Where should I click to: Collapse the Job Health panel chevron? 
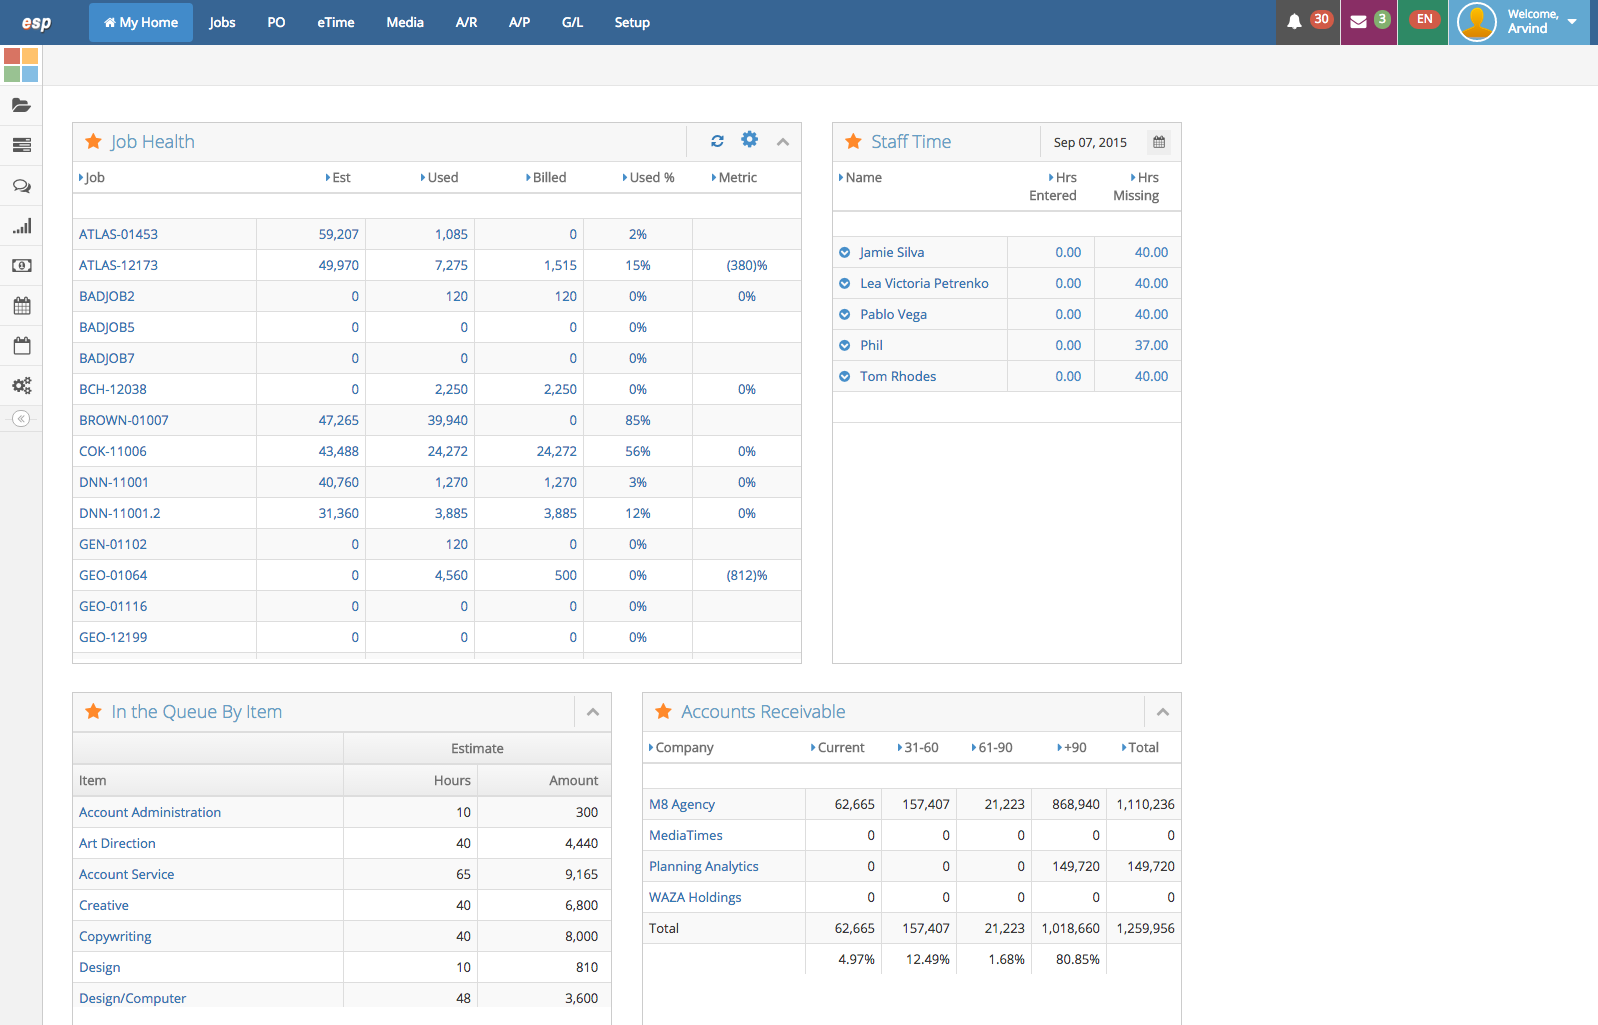pyautogui.click(x=783, y=142)
